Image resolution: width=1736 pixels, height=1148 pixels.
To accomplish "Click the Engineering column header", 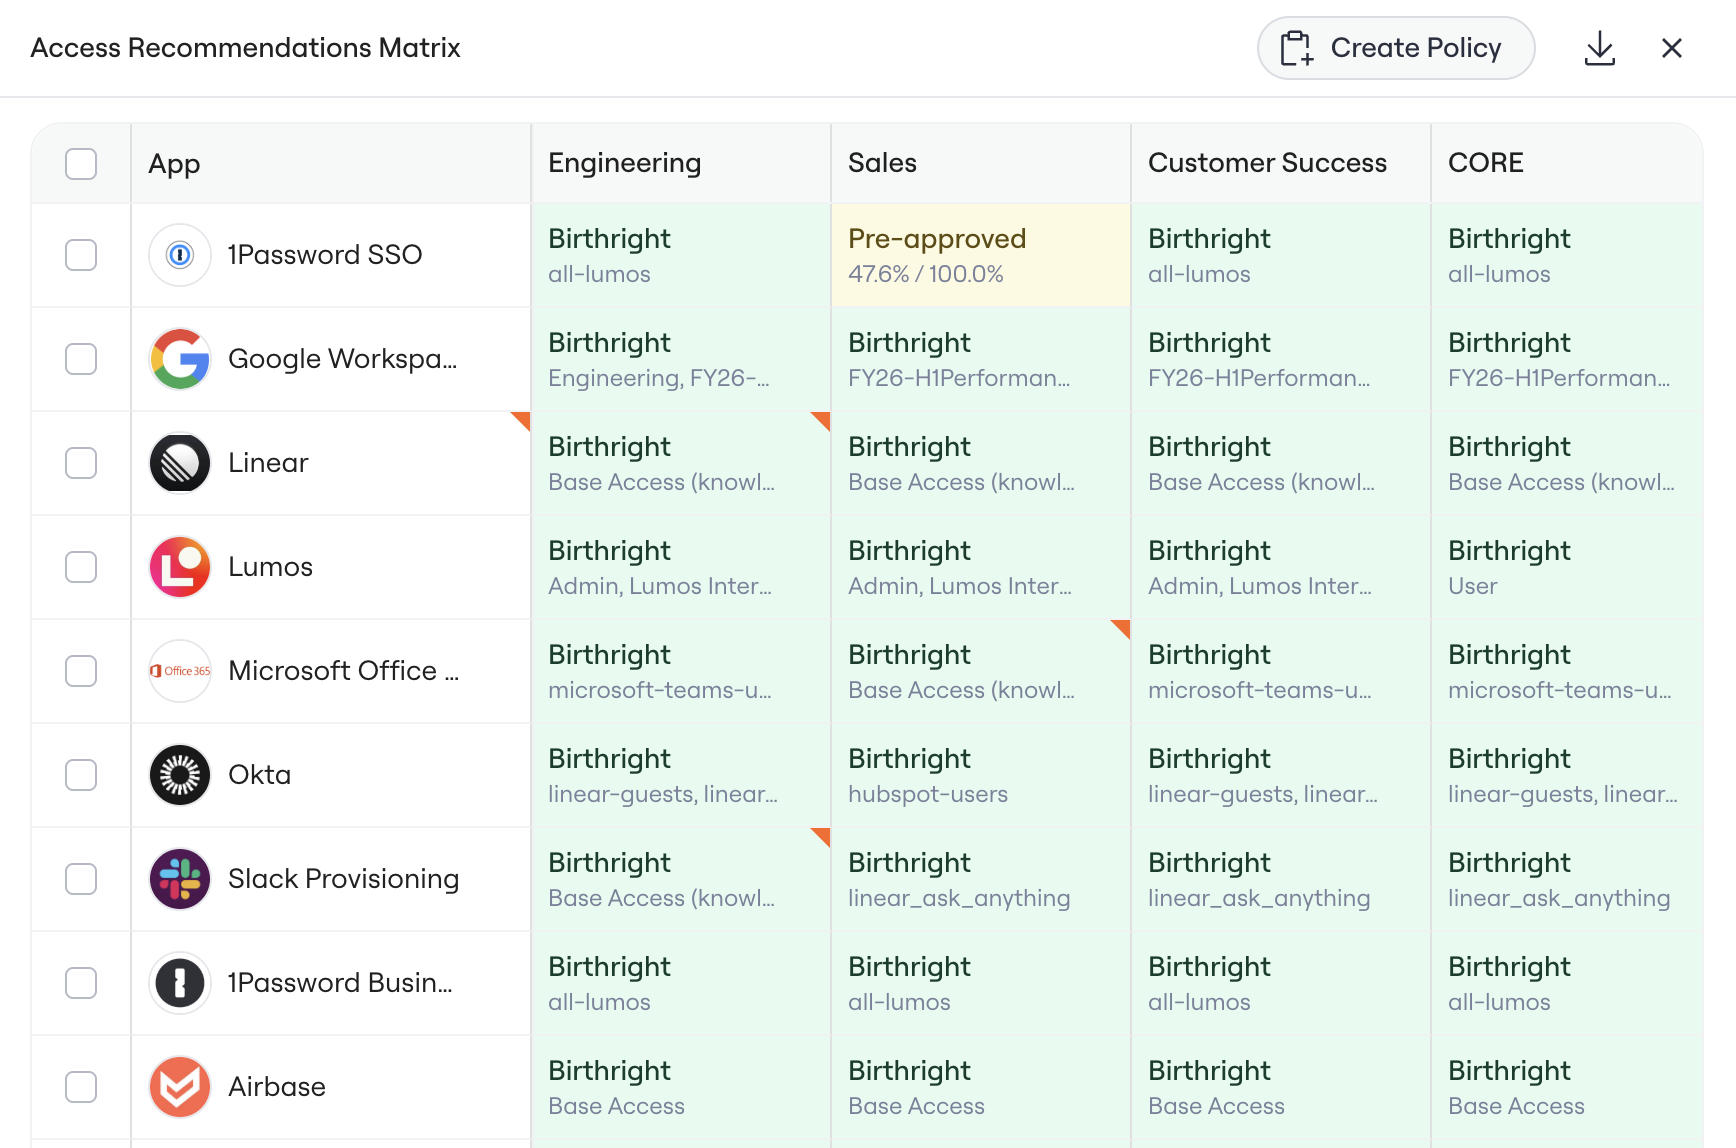I will (681, 163).
